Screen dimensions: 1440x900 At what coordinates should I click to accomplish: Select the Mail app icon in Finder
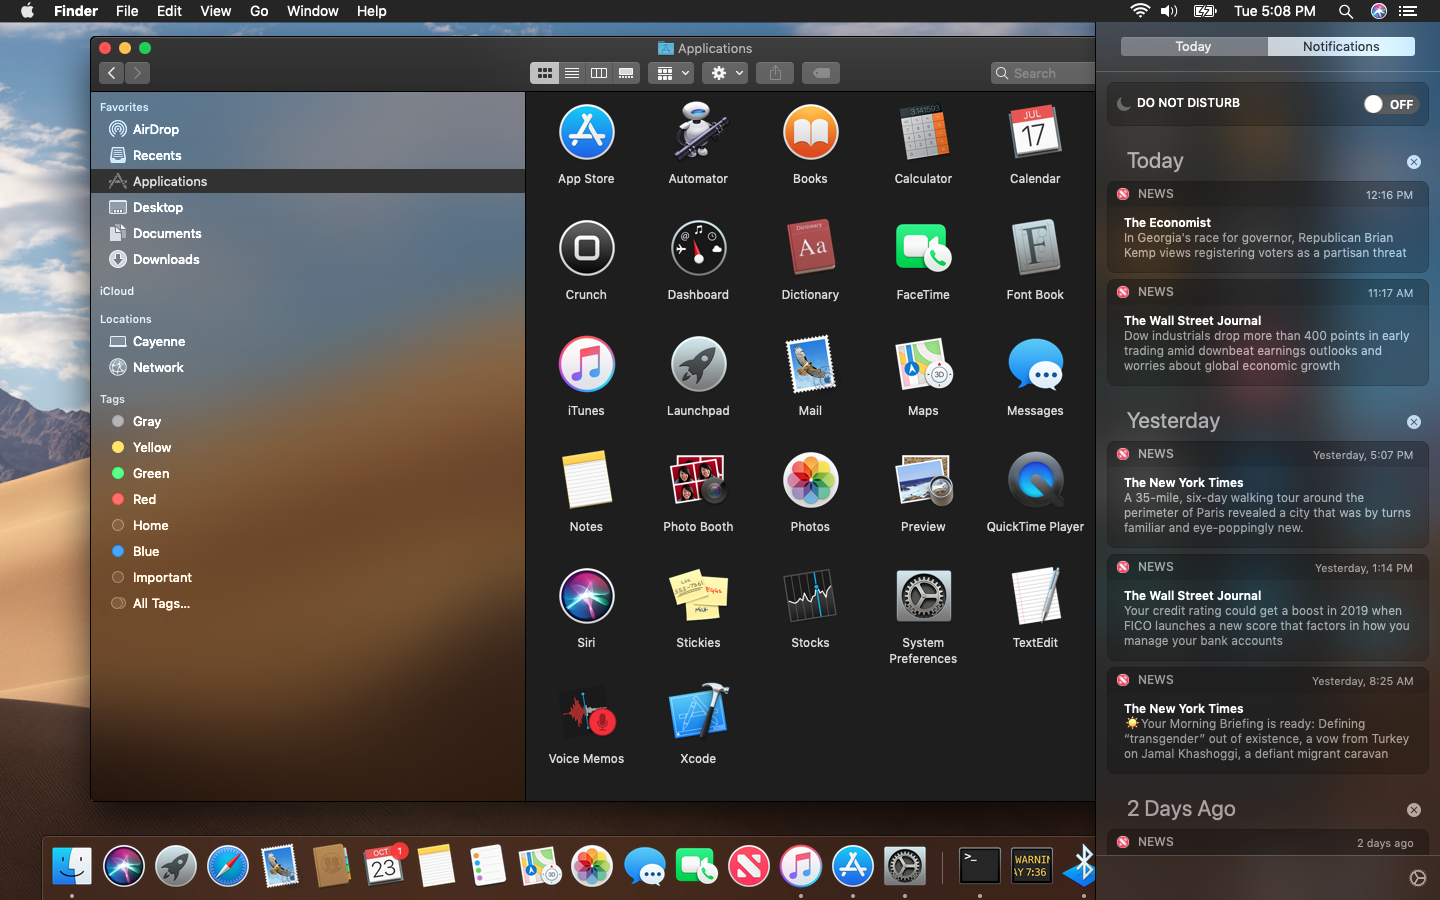tap(810, 365)
